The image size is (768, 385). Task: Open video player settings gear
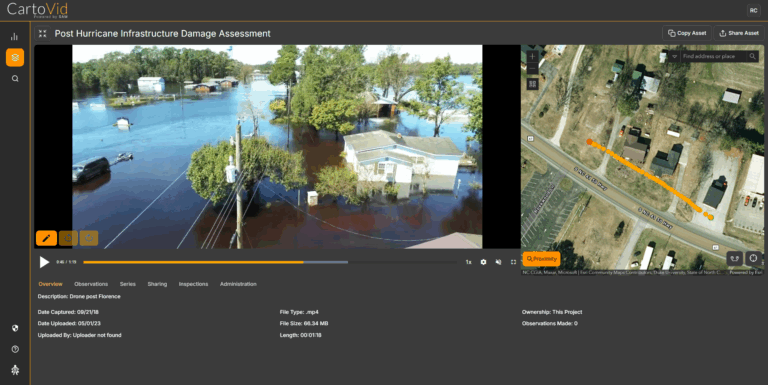pos(483,262)
